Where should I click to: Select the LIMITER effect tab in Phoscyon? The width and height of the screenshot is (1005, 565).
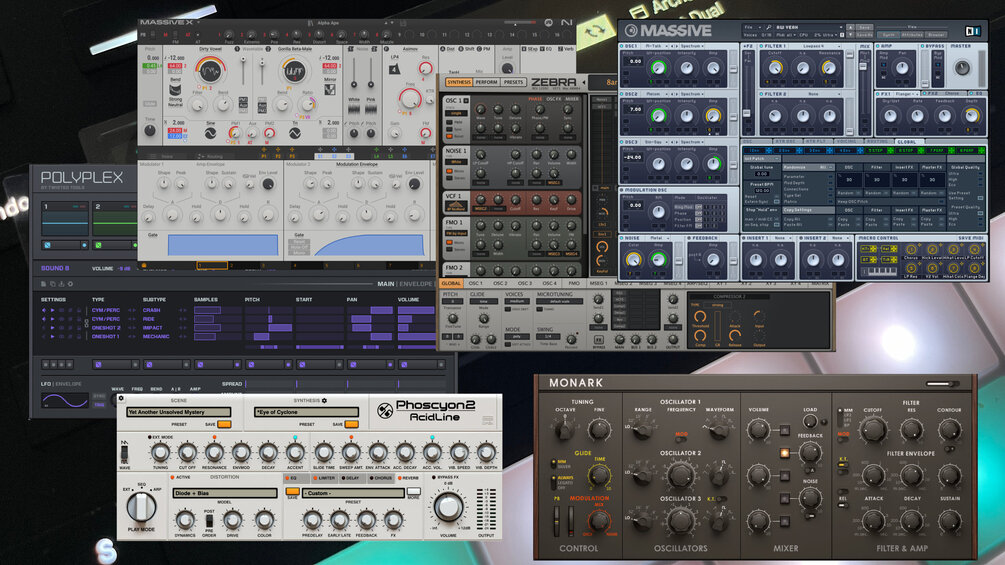[x=325, y=478]
